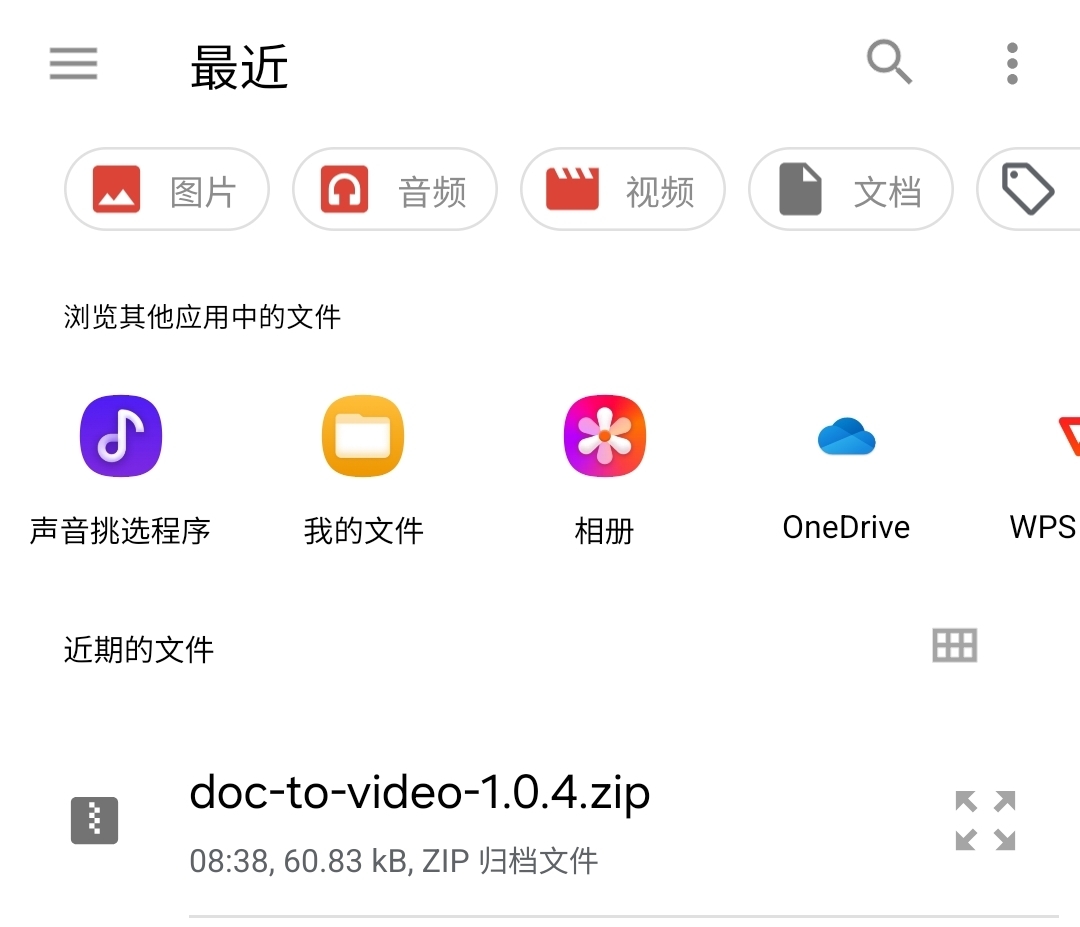The image size is (1080, 927).
Task: Open WPS app icon
Action: click(x=1069, y=436)
